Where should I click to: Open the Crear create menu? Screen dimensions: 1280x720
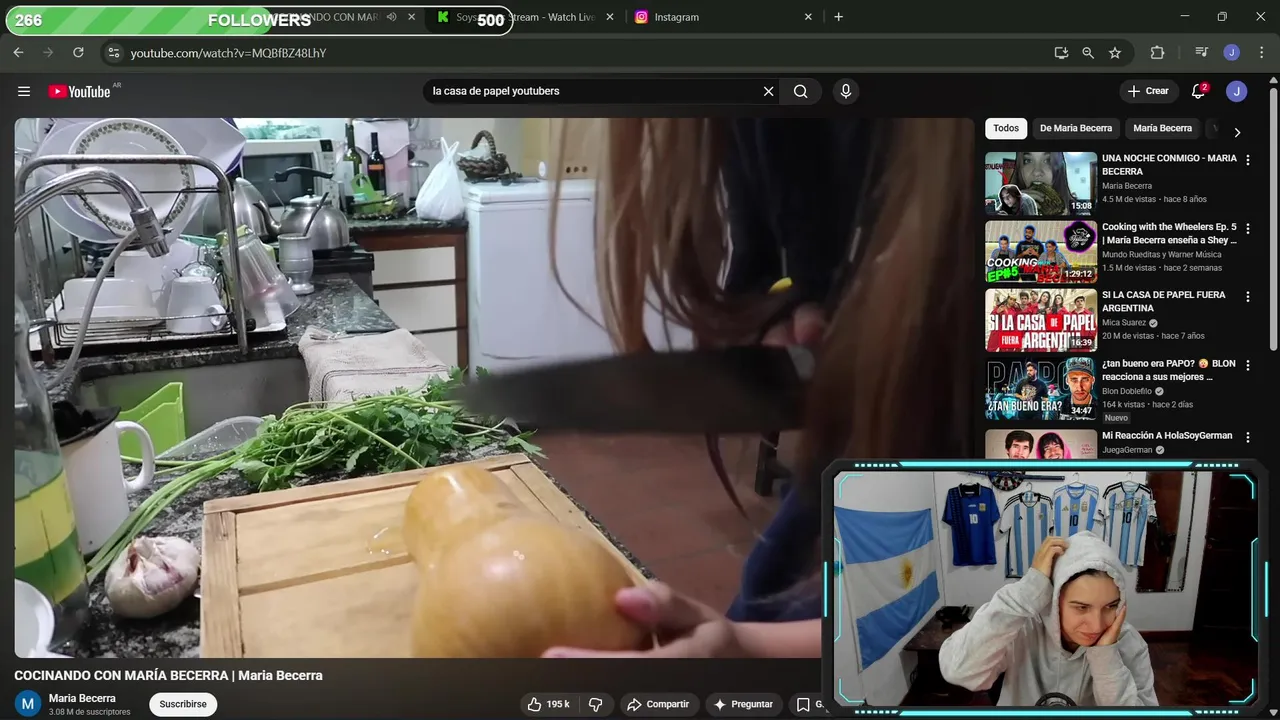tap(1148, 91)
